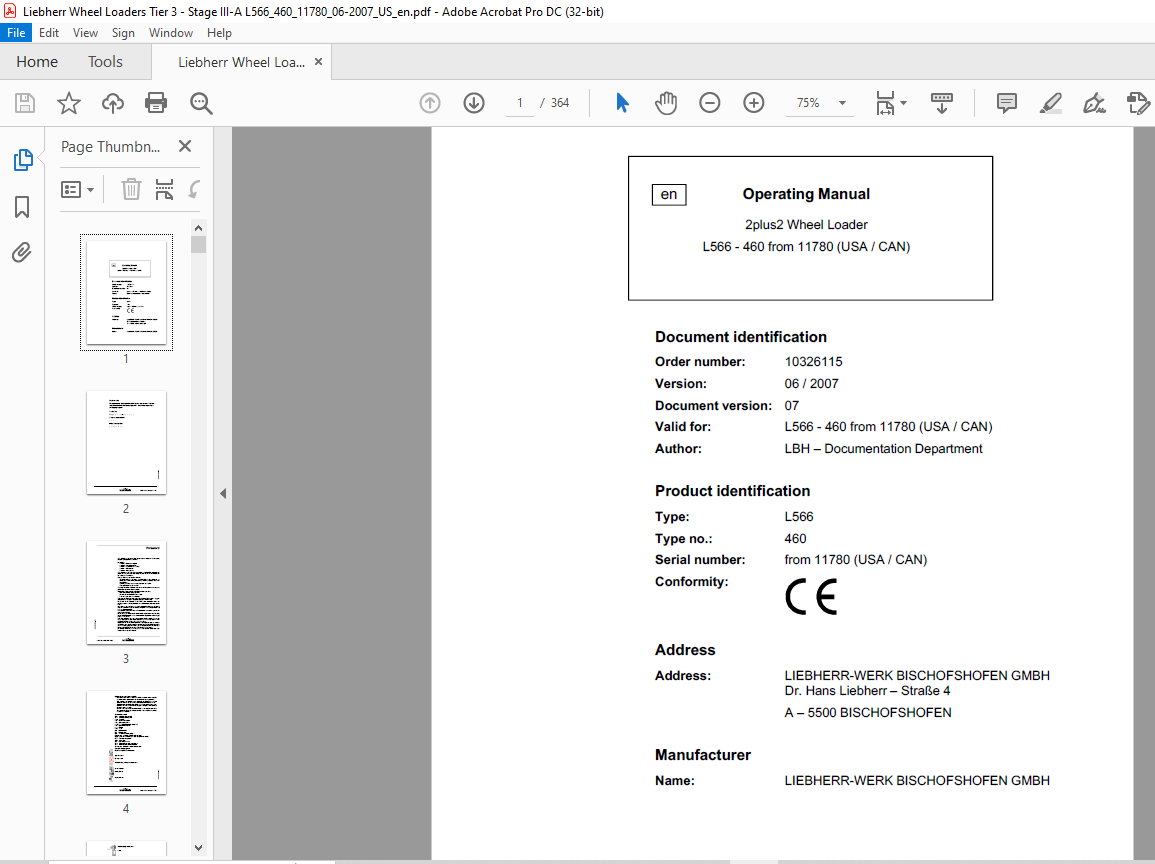Select page 3 thumbnail
Image resolution: width=1155 pixels, height=864 pixels.
point(126,593)
